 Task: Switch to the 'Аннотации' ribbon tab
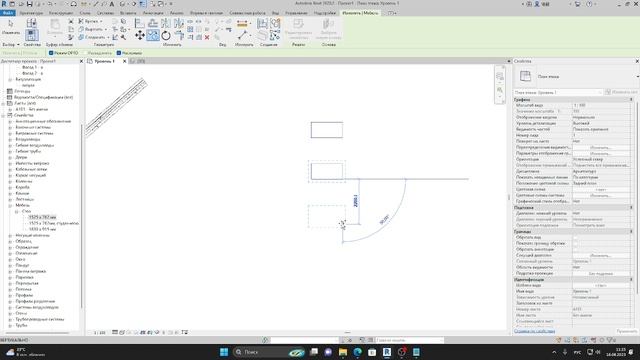pyautogui.click(x=153, y=13)
